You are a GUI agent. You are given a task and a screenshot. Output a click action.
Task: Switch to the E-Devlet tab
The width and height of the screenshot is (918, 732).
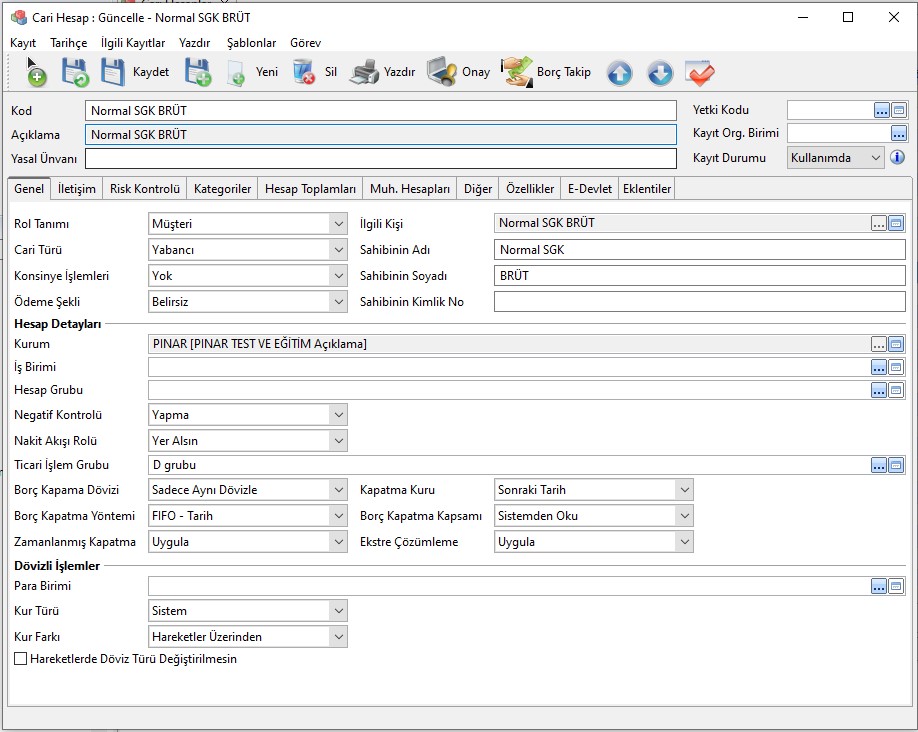point(589,188)
